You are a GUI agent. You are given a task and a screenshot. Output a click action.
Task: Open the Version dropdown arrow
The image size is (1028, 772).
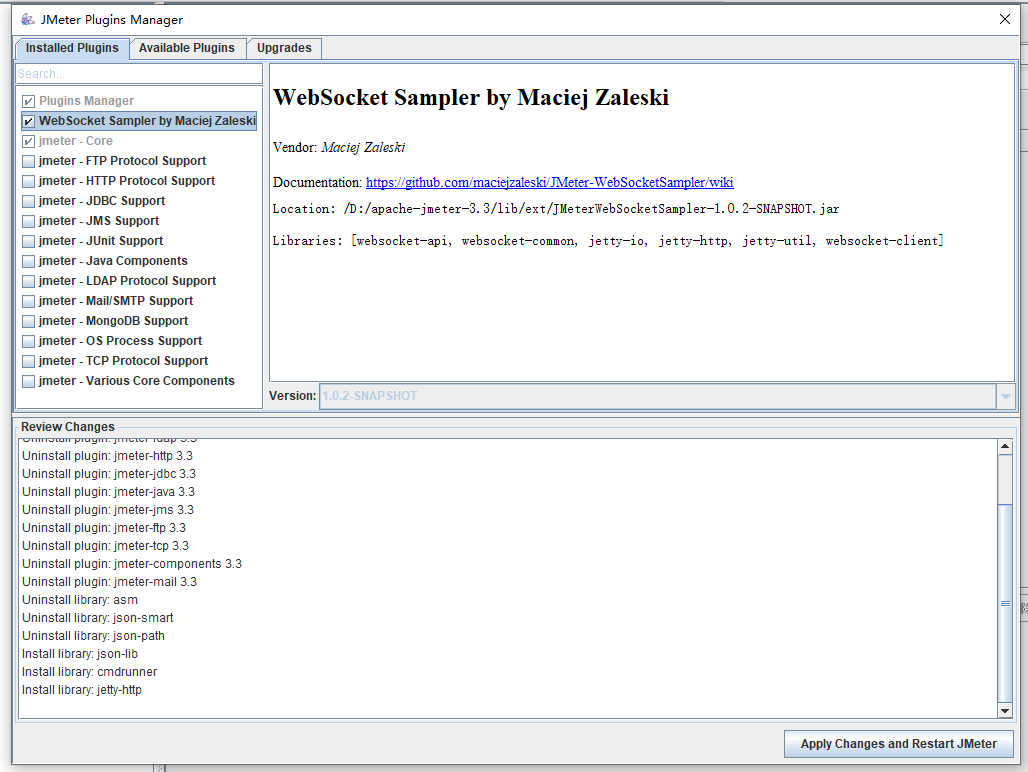click(1005, 396)
